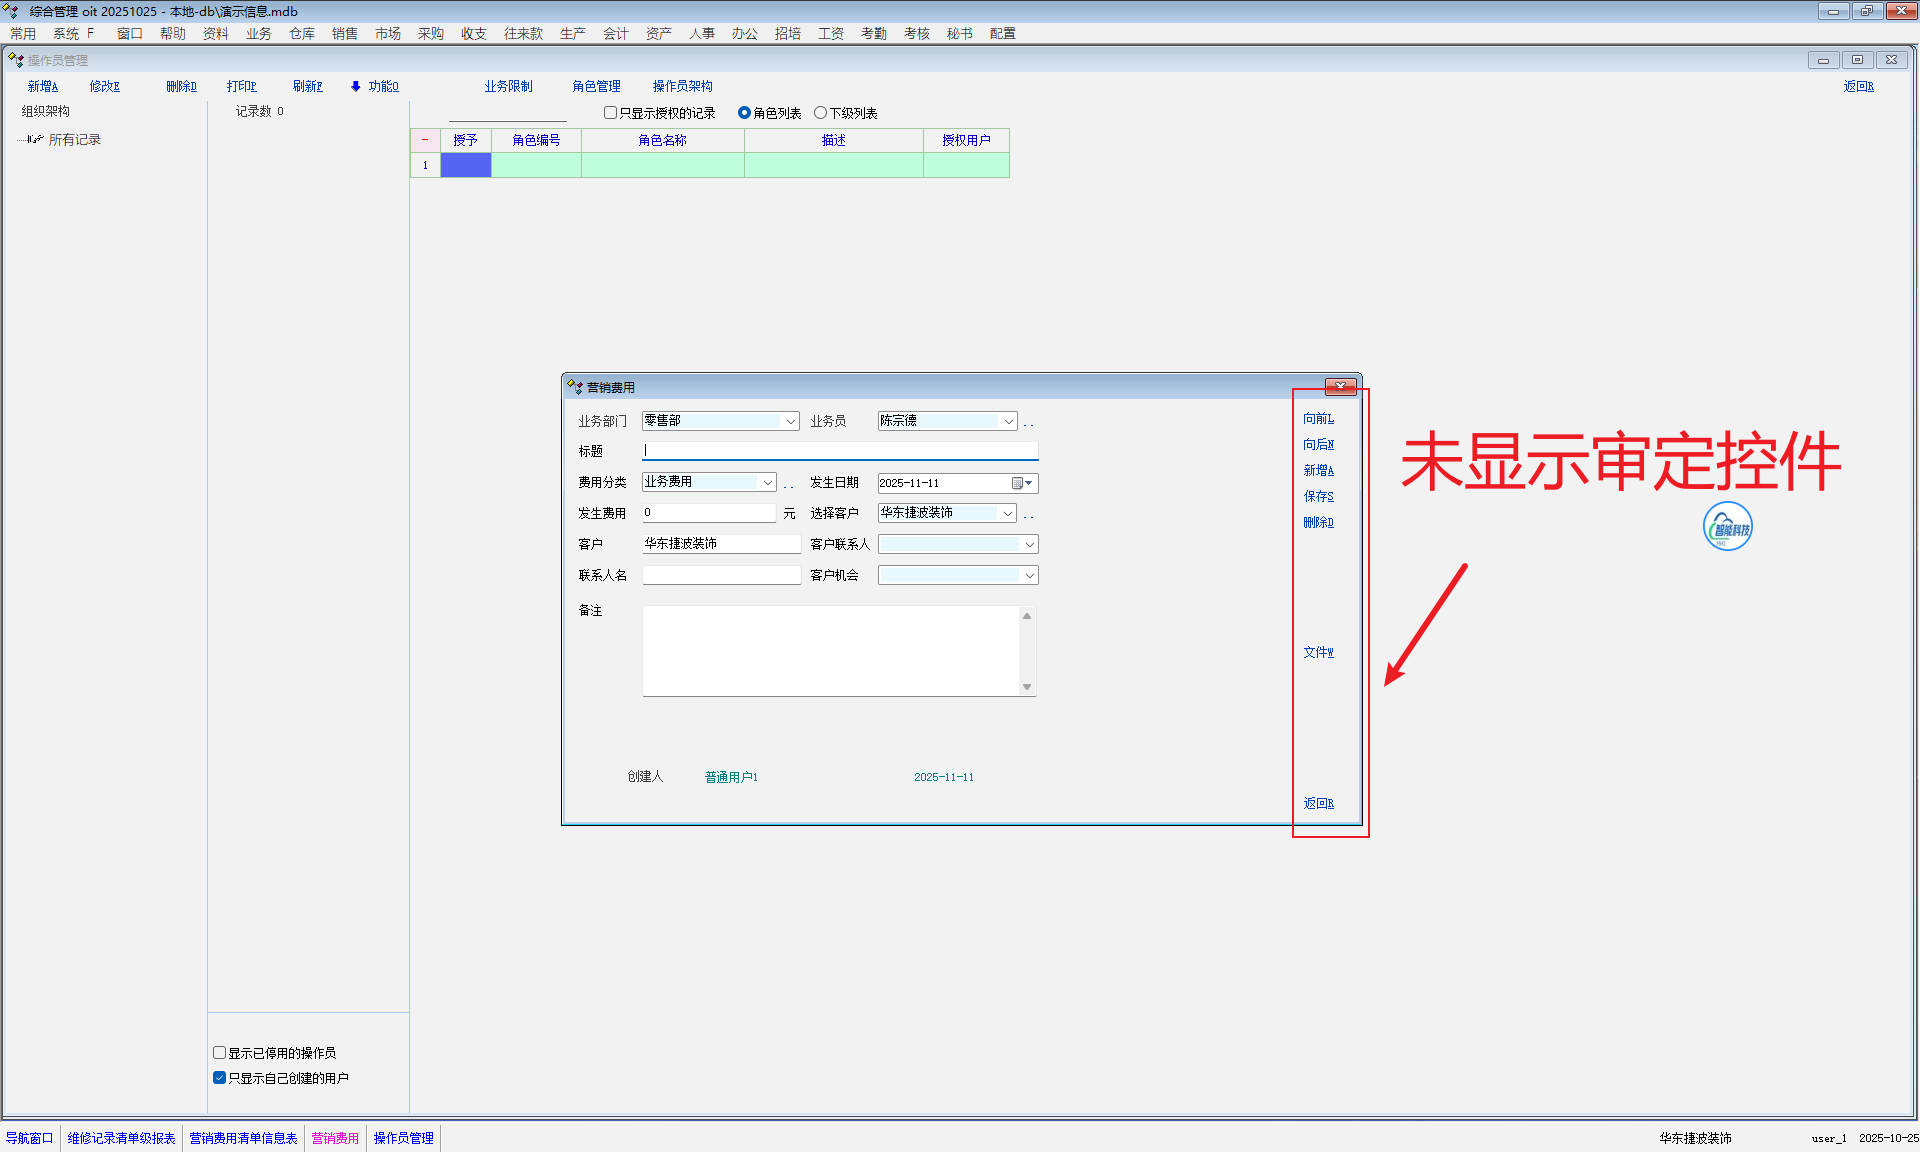This screenshot has height=1152, width=1920.
Task: Click the 标题 text input field
Action: (x=840, y=451)
